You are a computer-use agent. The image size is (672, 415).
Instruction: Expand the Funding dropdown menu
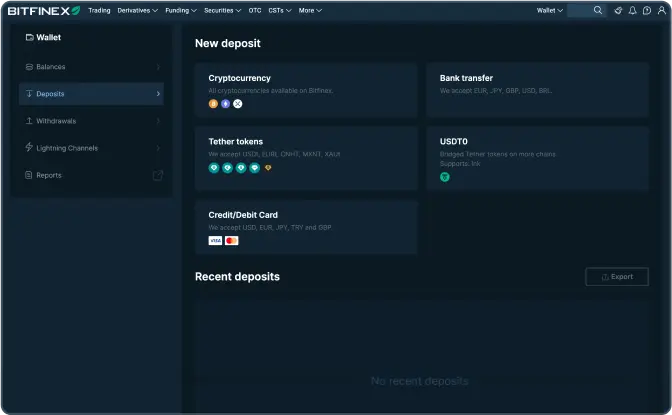(181, 10)
